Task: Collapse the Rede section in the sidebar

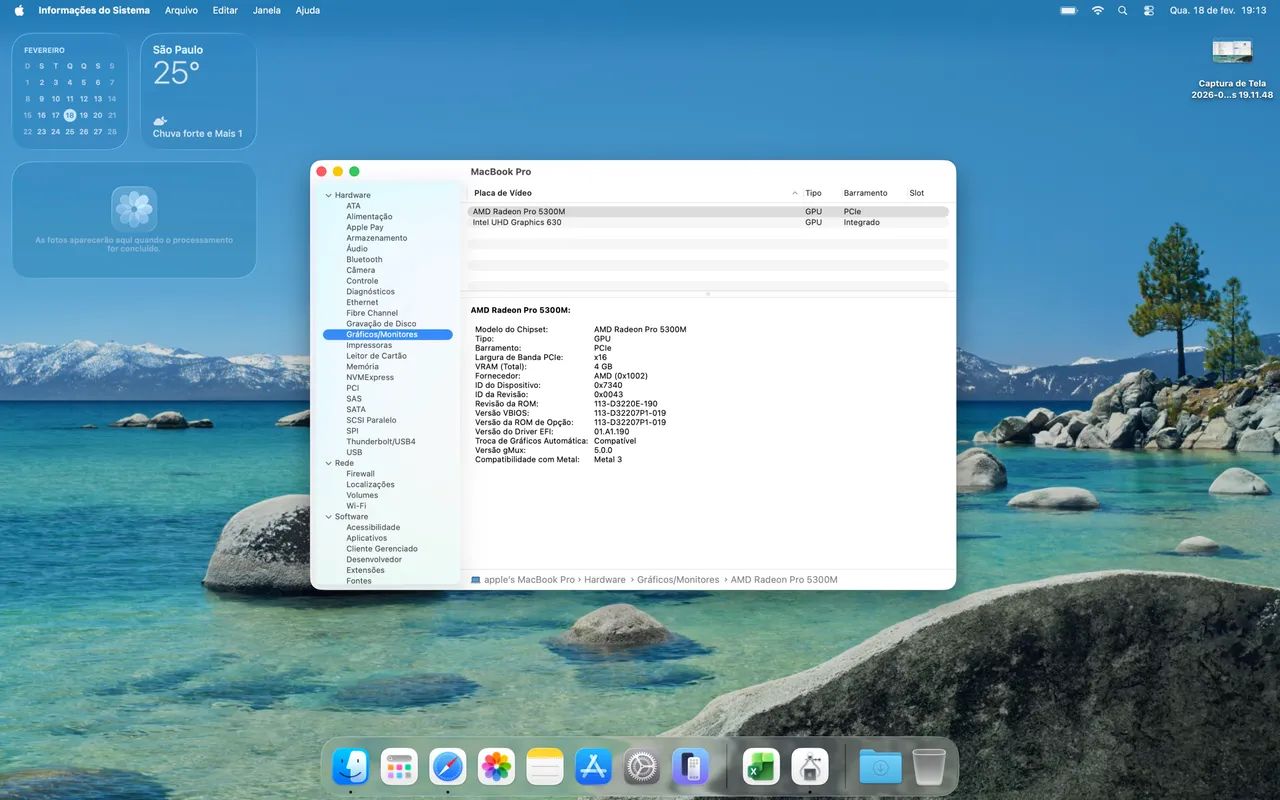Action: (x=328, y=463)
